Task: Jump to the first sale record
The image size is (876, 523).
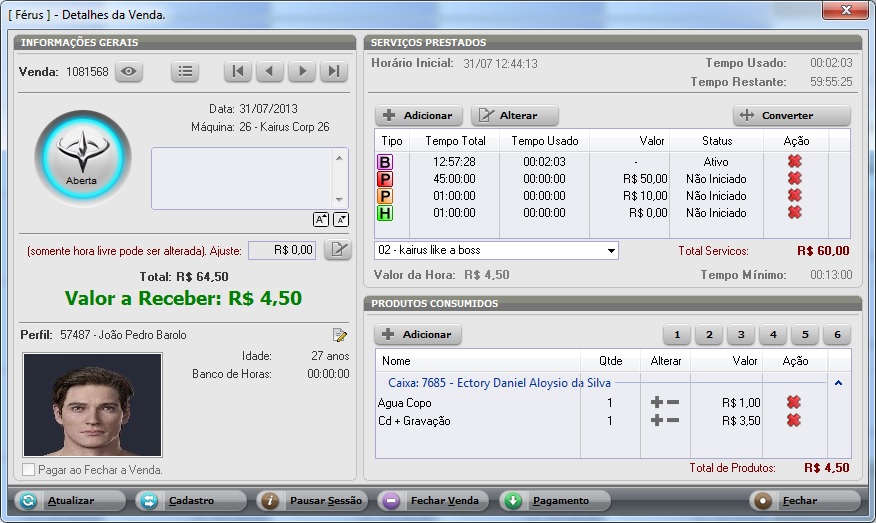Action: click(x=238, y=72)
